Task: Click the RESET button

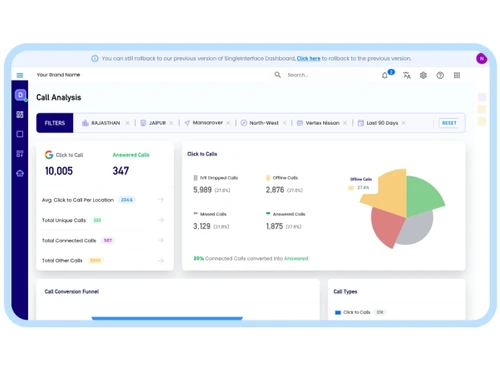Action: [449, 123]
